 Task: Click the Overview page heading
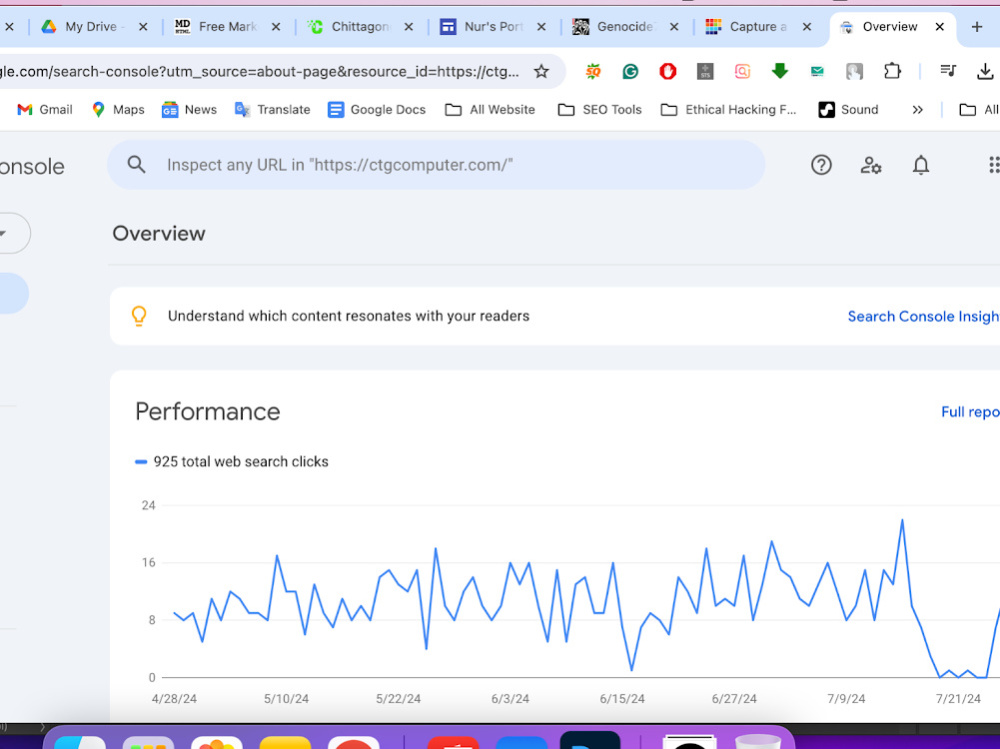(159, 234)
